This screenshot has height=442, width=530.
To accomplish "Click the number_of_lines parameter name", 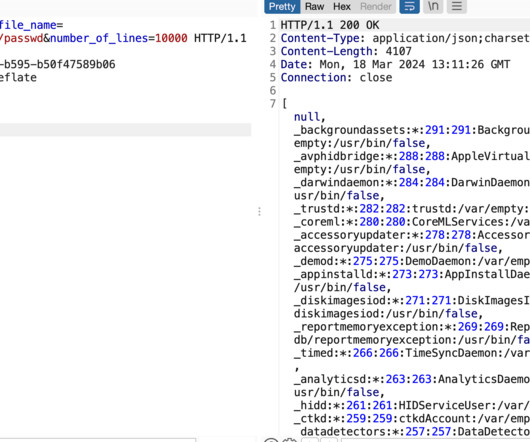I will 99,38.
